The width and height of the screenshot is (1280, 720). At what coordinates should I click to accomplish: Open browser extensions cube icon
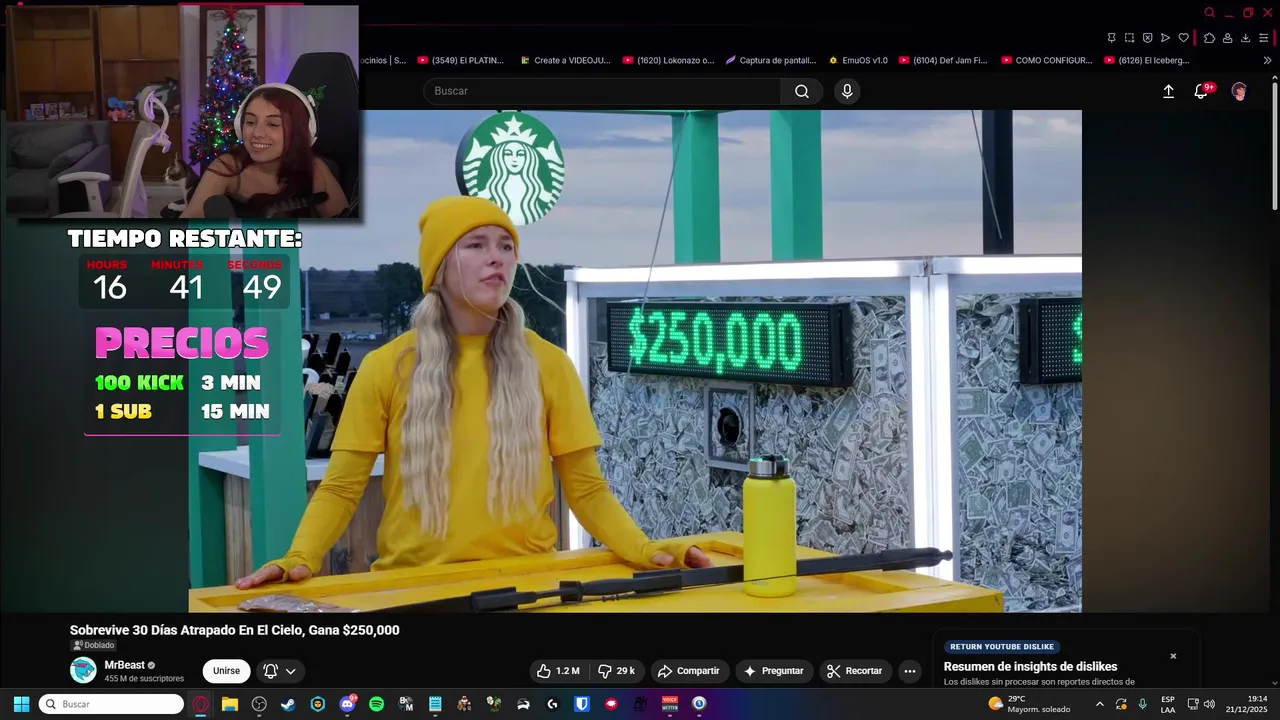coord(1209,38)
